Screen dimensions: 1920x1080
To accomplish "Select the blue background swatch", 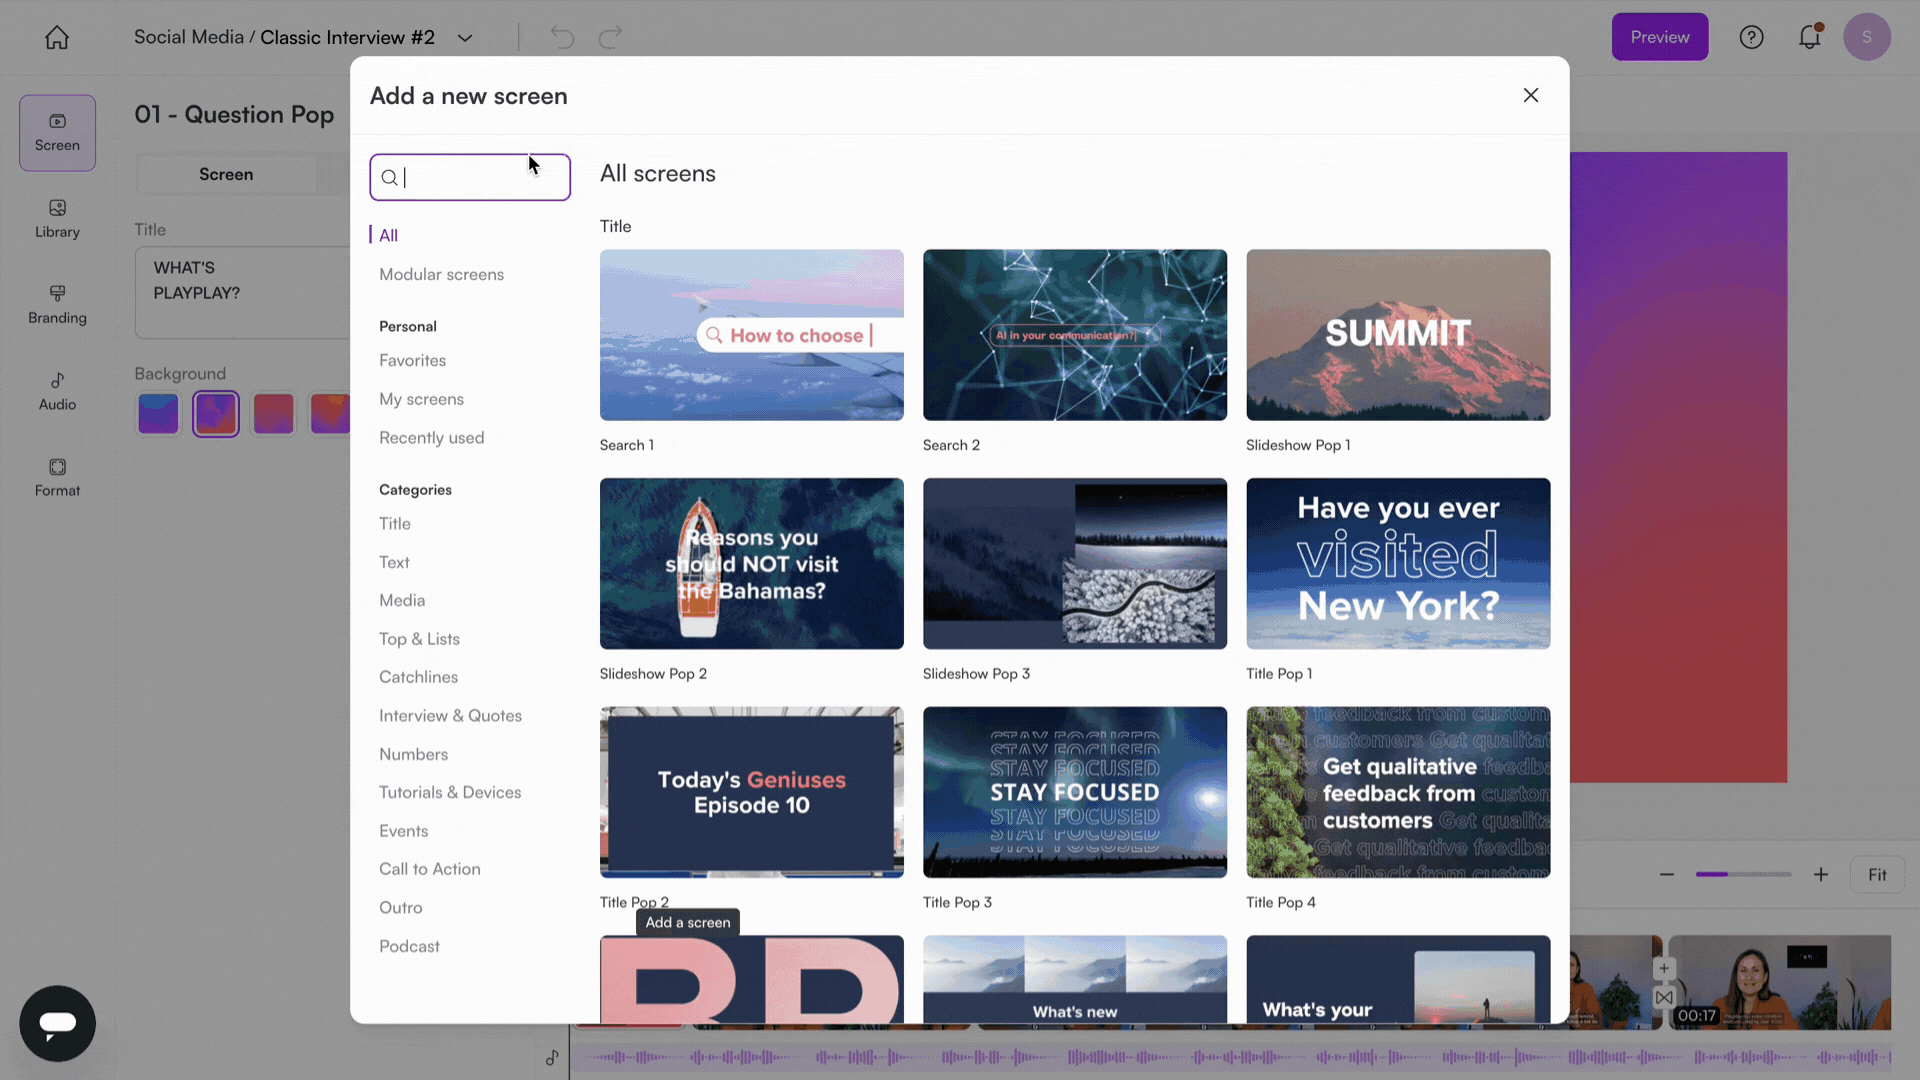I will (158, 413).
